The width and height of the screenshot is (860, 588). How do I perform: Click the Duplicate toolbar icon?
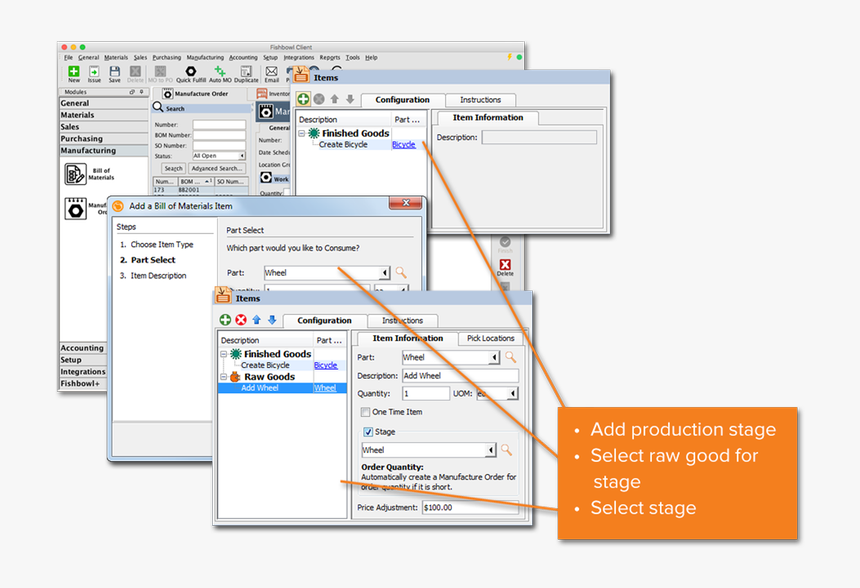click(x=246, y=71)
